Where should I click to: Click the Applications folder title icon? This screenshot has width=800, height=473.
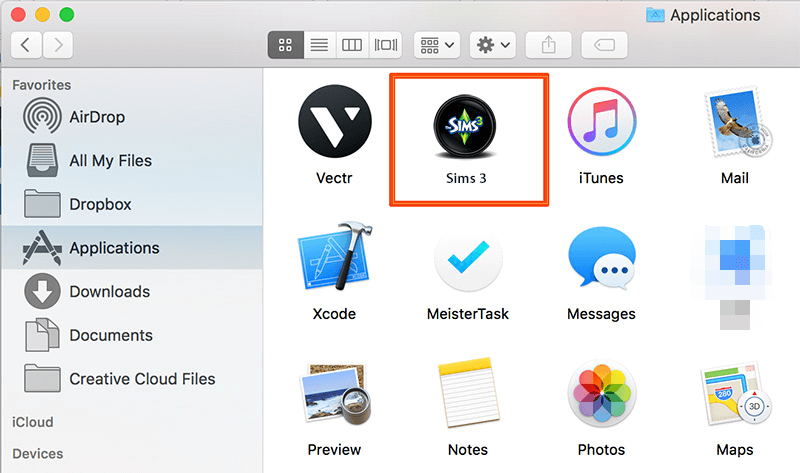point(655,15)
